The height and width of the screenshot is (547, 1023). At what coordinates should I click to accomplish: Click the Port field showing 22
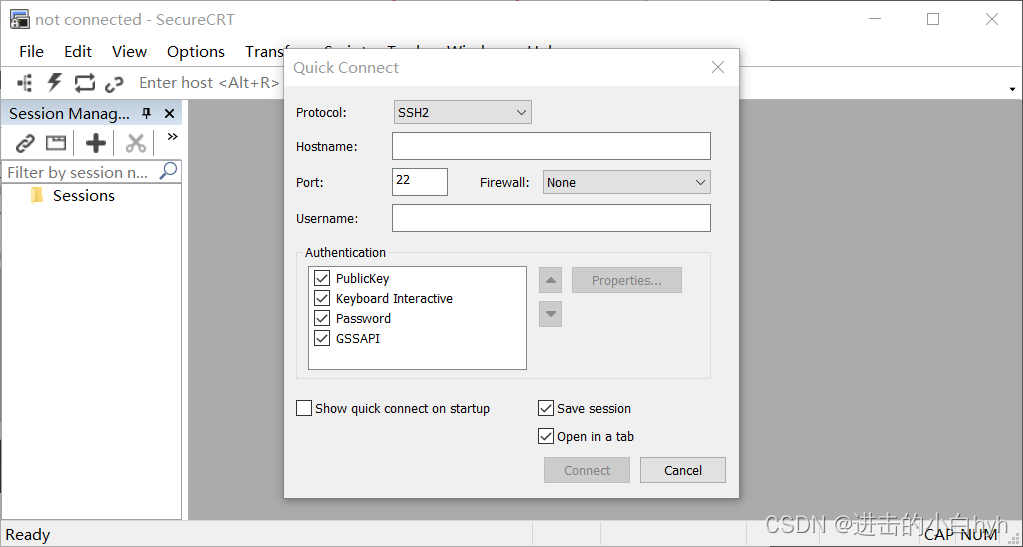click(x=420, y=182)
